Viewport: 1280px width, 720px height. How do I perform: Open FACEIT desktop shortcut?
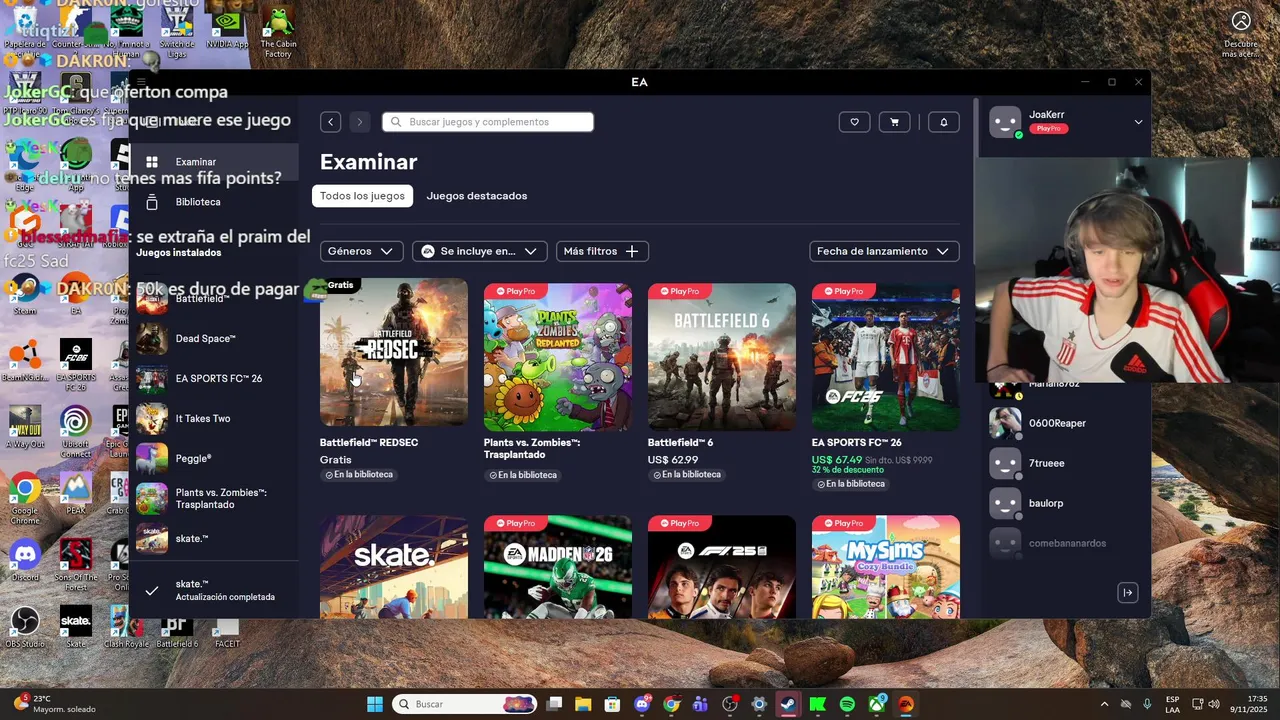[227, 632]
